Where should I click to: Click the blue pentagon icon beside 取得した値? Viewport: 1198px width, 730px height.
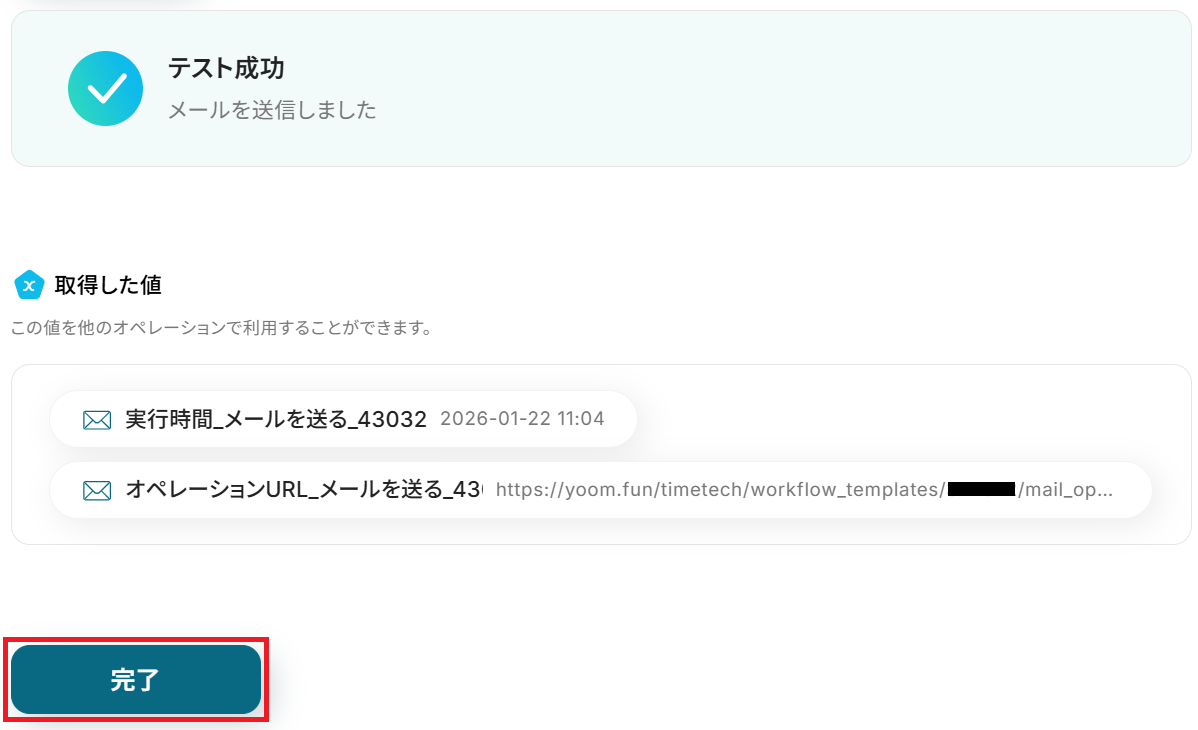(29, 285)
